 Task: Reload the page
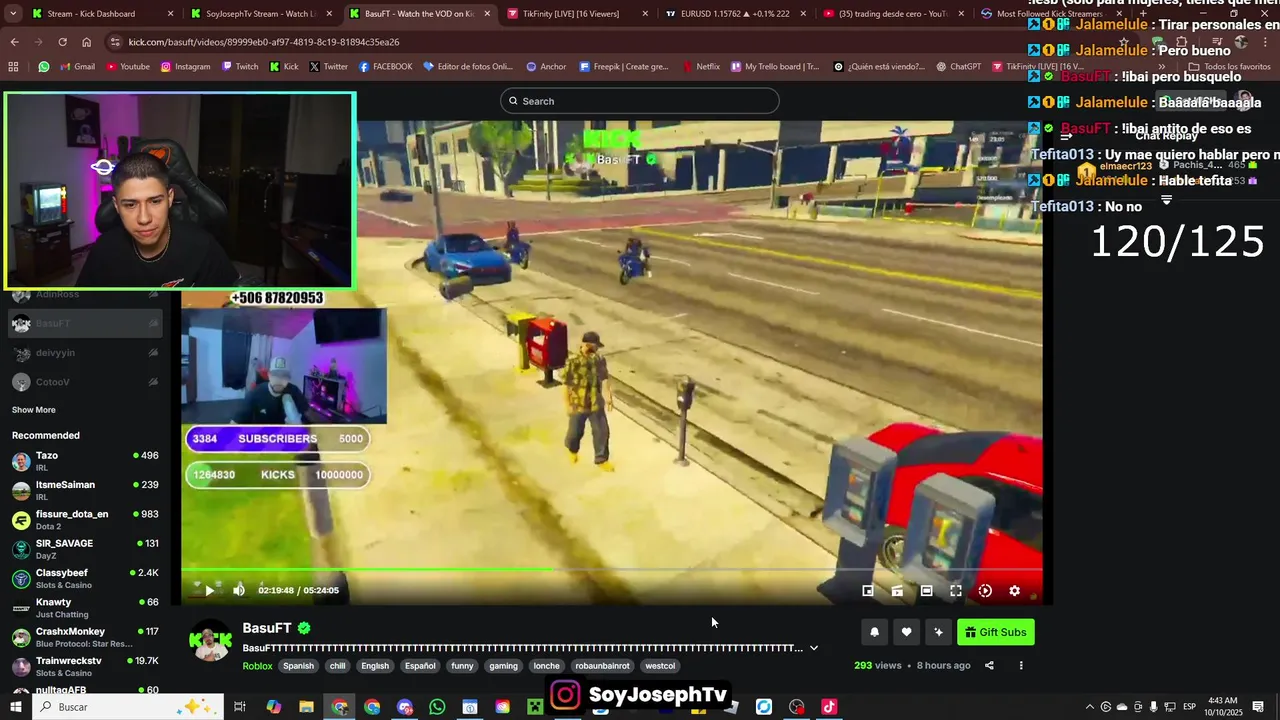click(x=62, y=42)
